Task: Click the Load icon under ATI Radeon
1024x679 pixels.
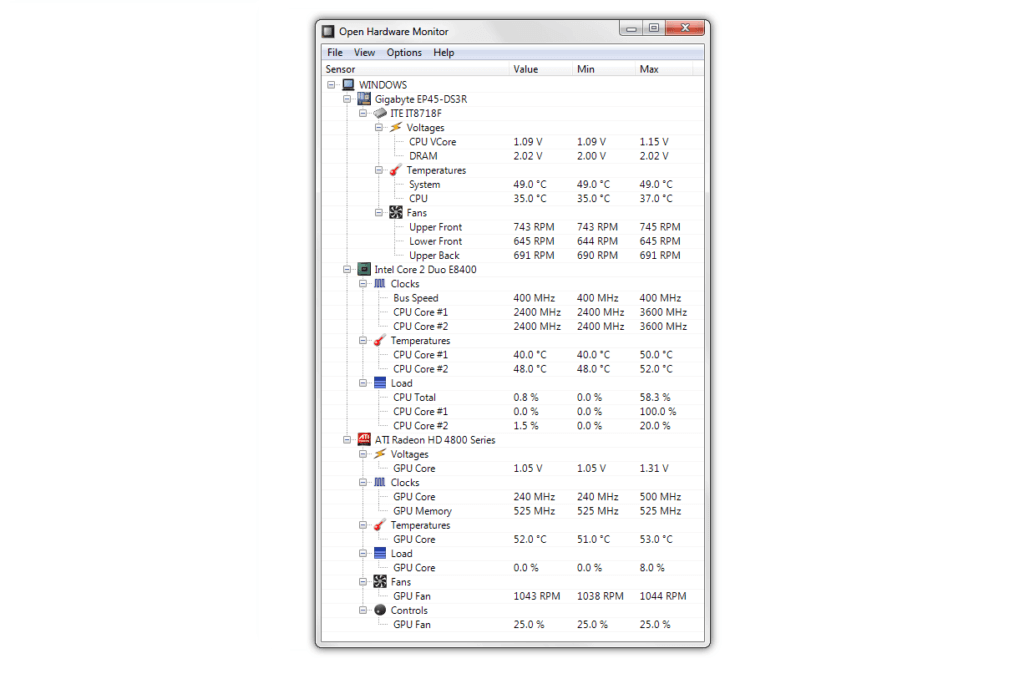Action: click(380, 554)
